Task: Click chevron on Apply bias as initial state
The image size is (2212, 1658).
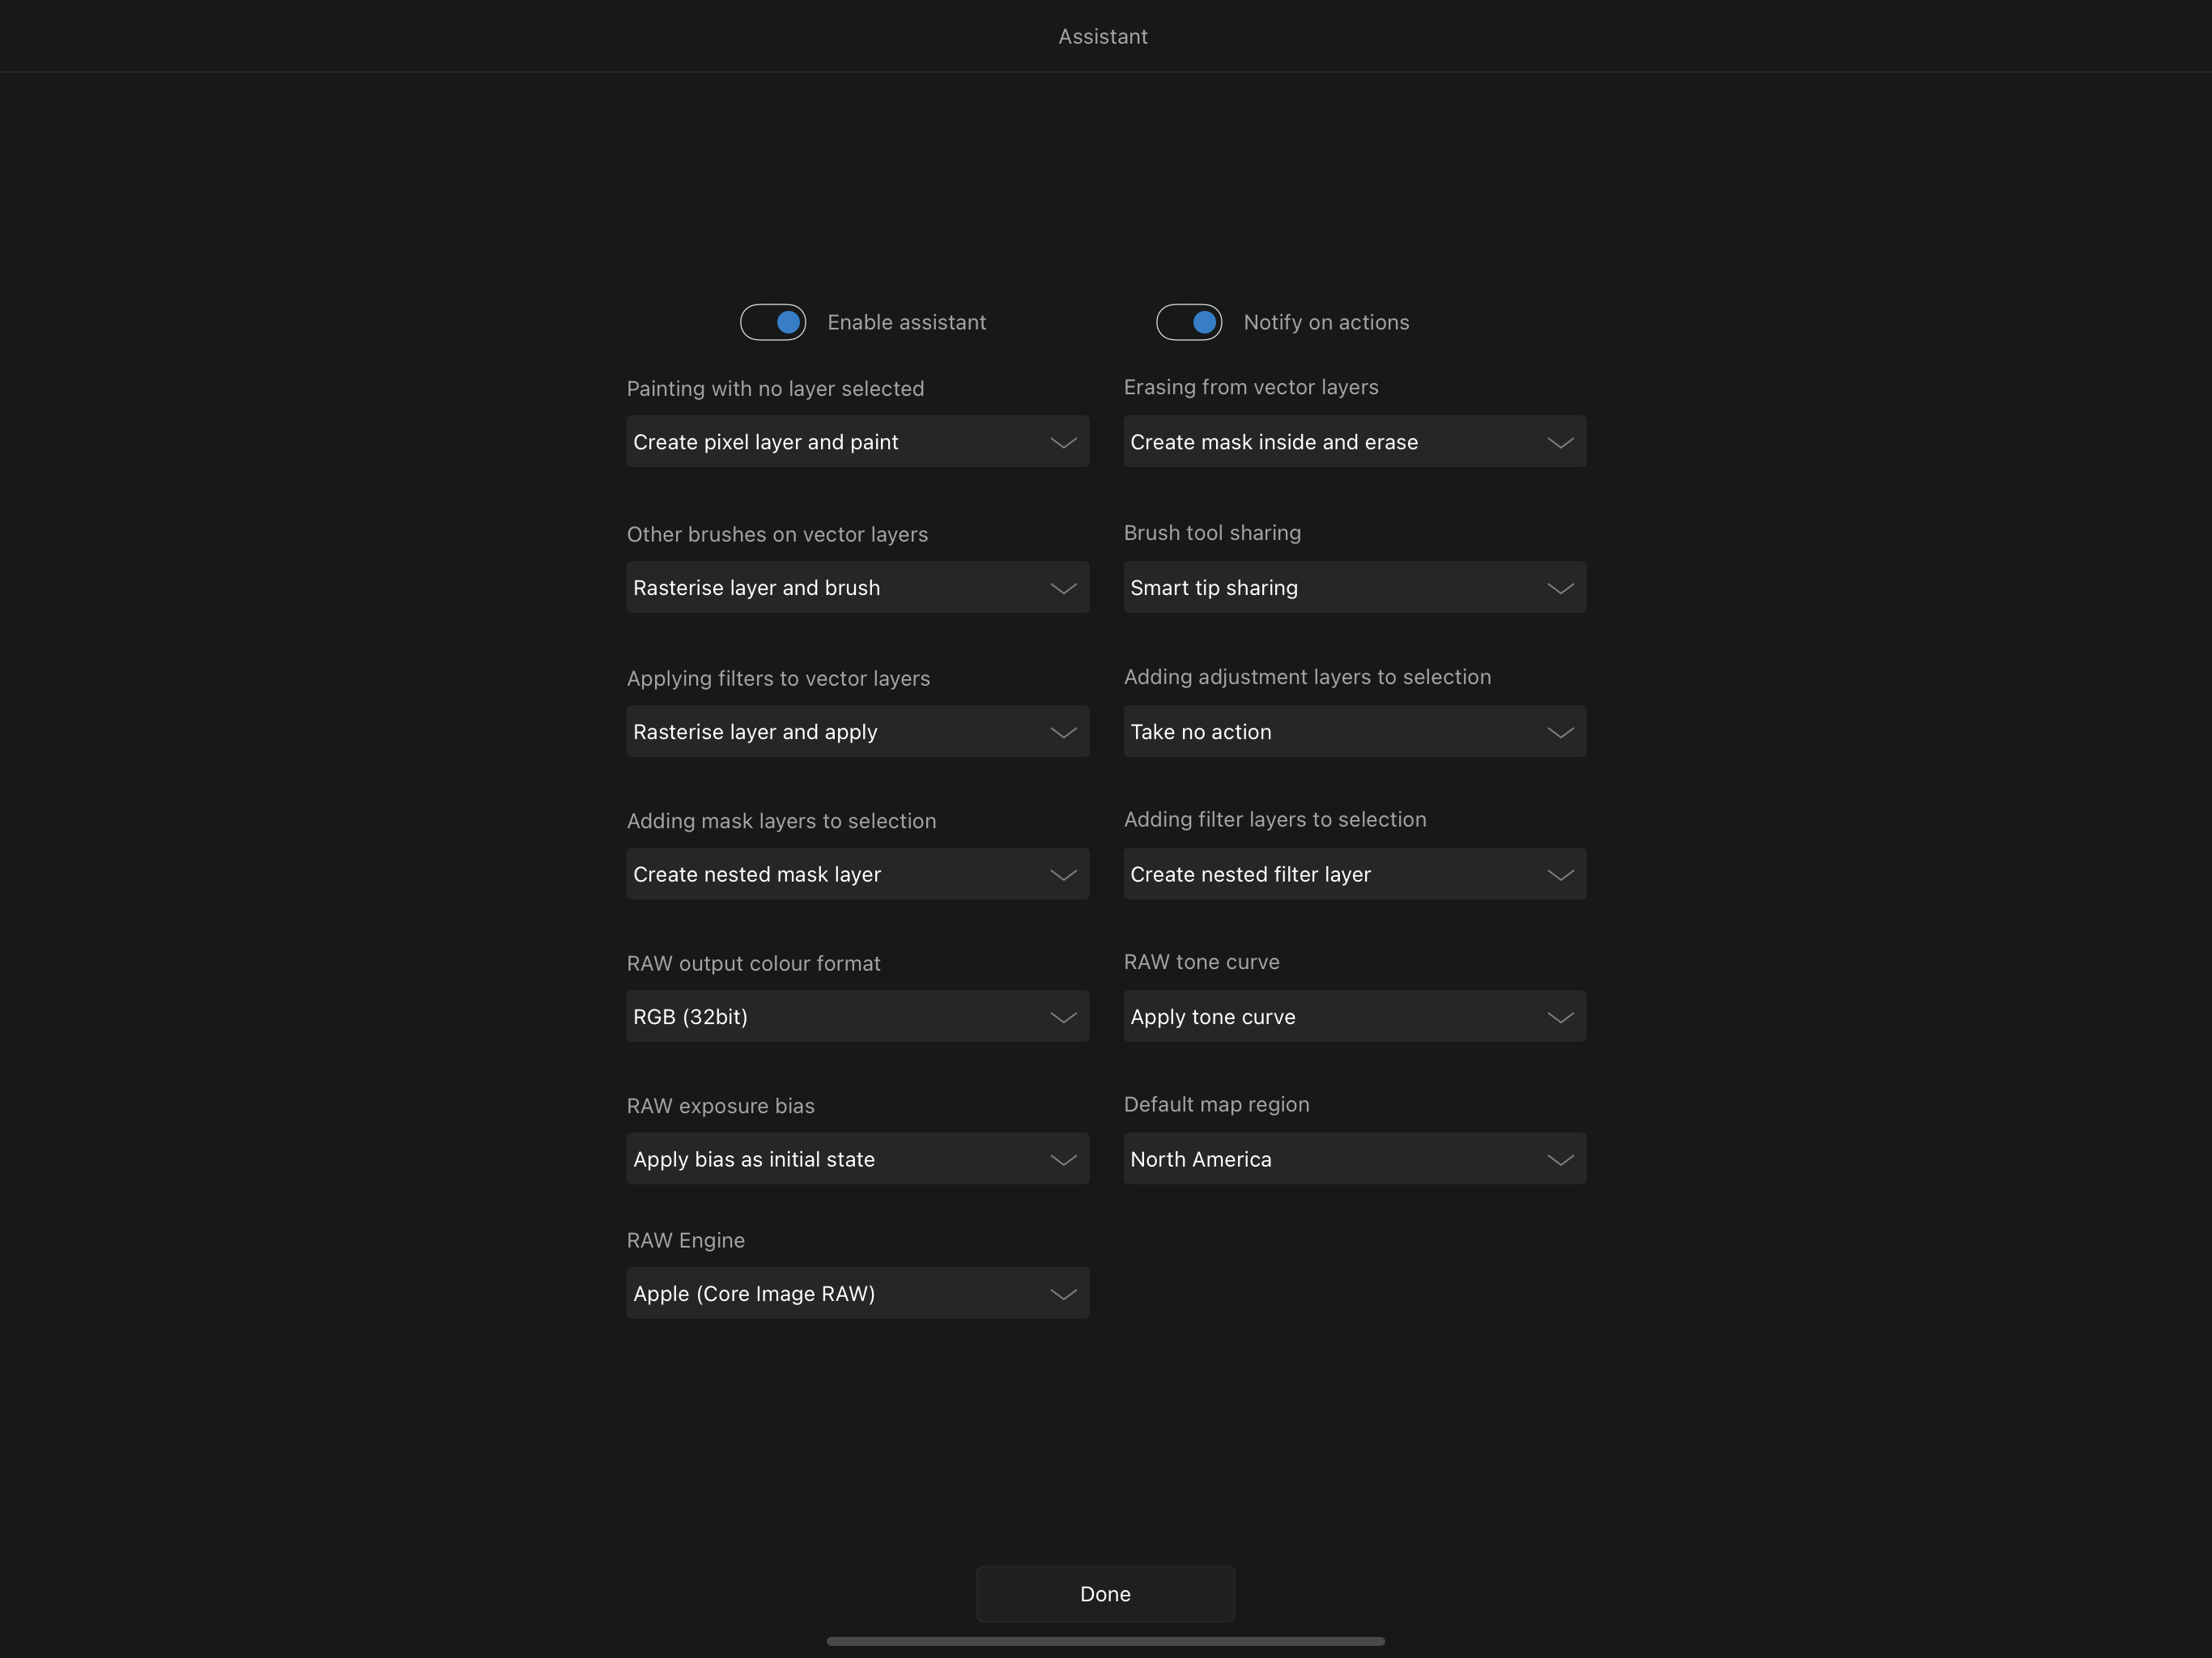Action: tap(1062, 1159)
